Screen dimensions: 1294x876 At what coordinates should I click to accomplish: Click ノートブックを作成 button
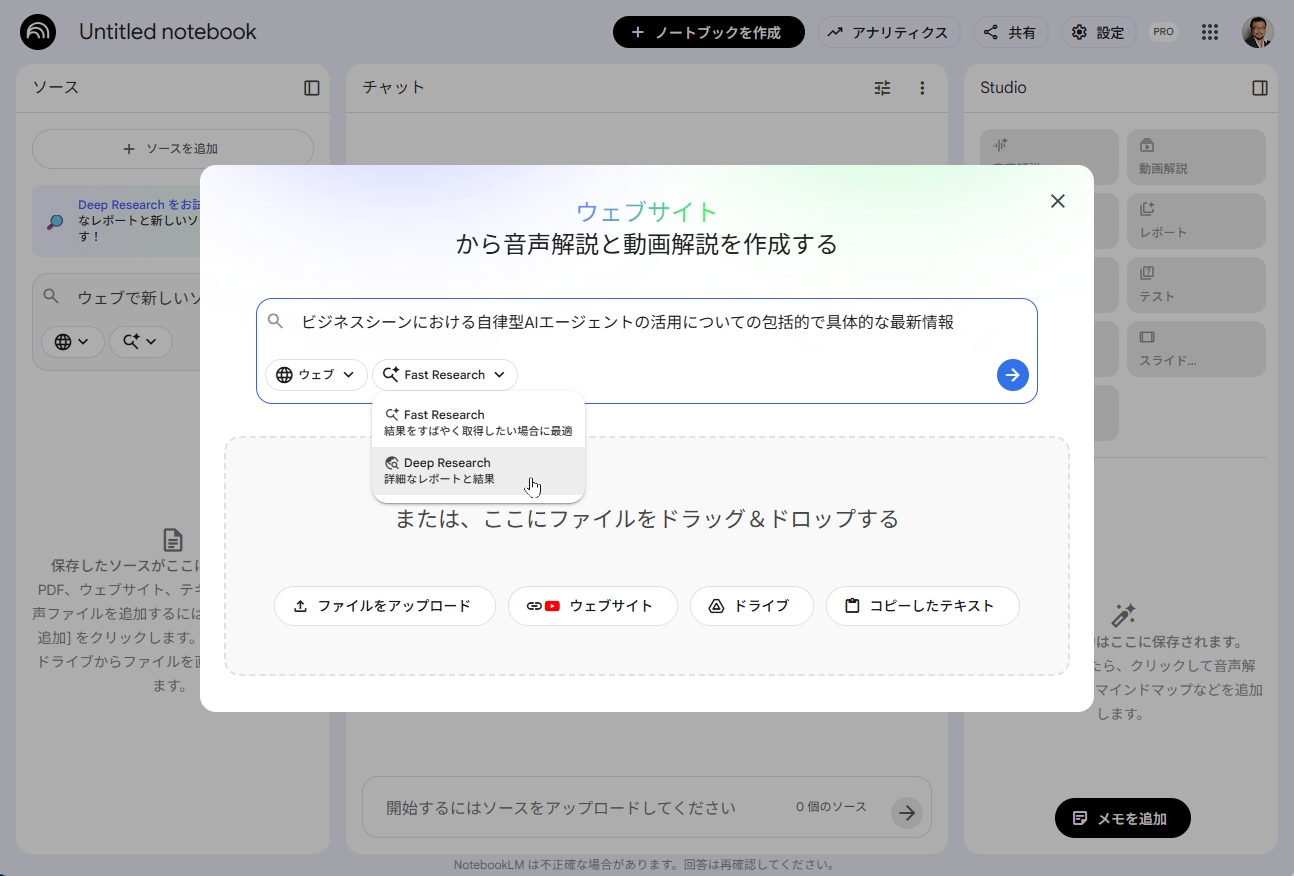tap(709, 32)
